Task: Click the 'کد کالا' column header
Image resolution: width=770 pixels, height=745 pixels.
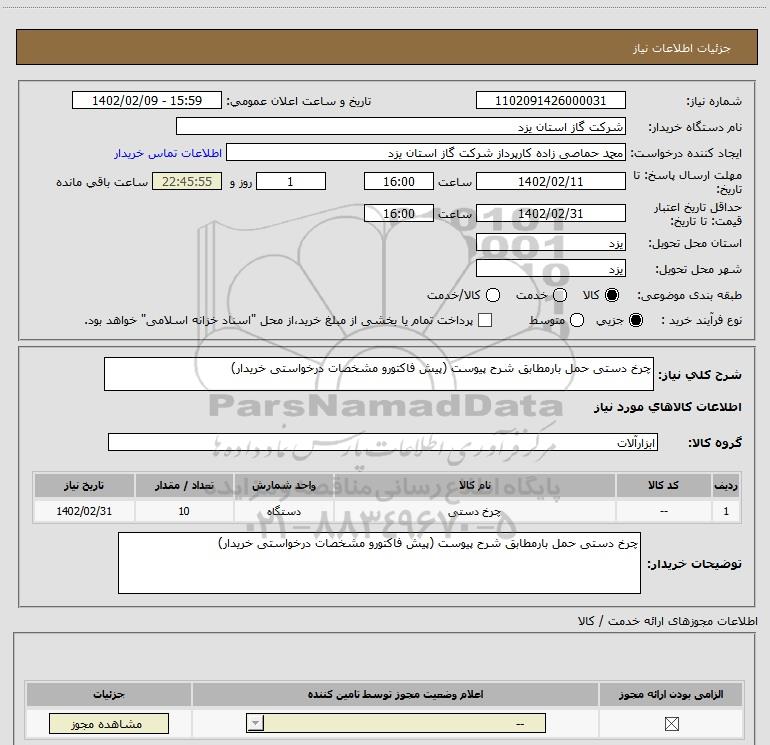Action: 663,485
